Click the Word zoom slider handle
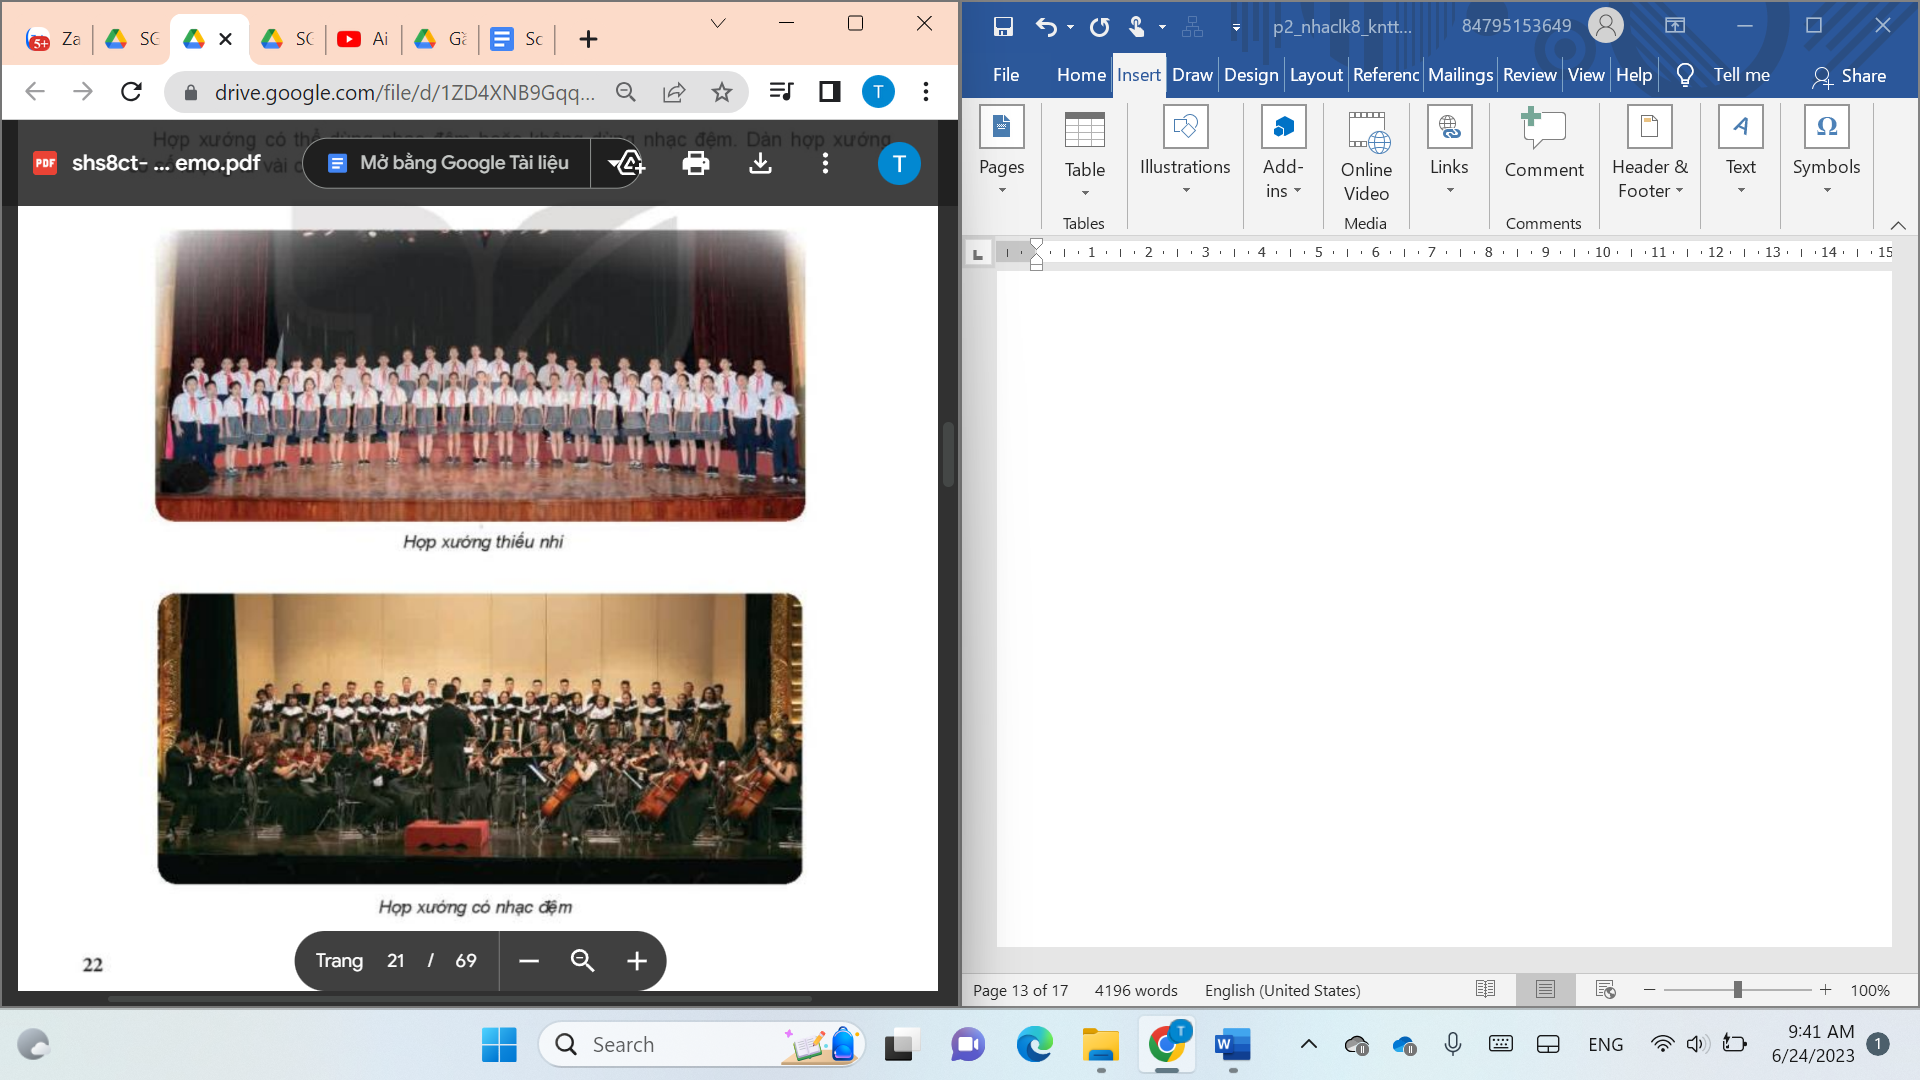This screenshot has height=1080, width=1920. click(1738, 989)
